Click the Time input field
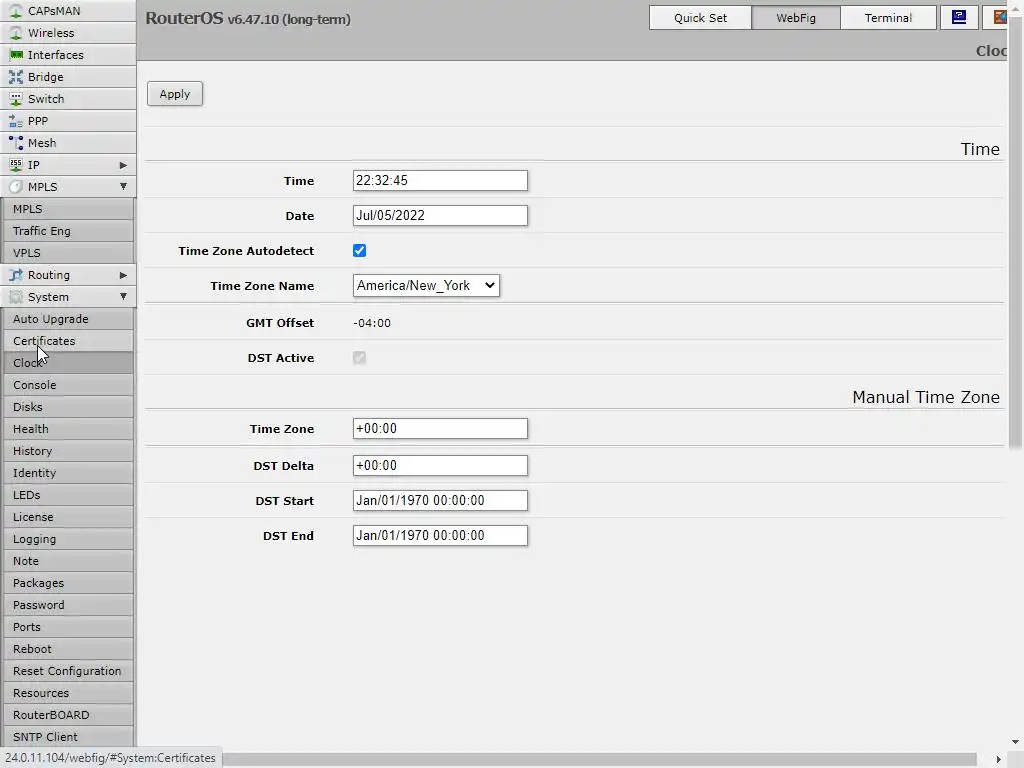Screen dimensions: 1024x768 pos(440,181)
